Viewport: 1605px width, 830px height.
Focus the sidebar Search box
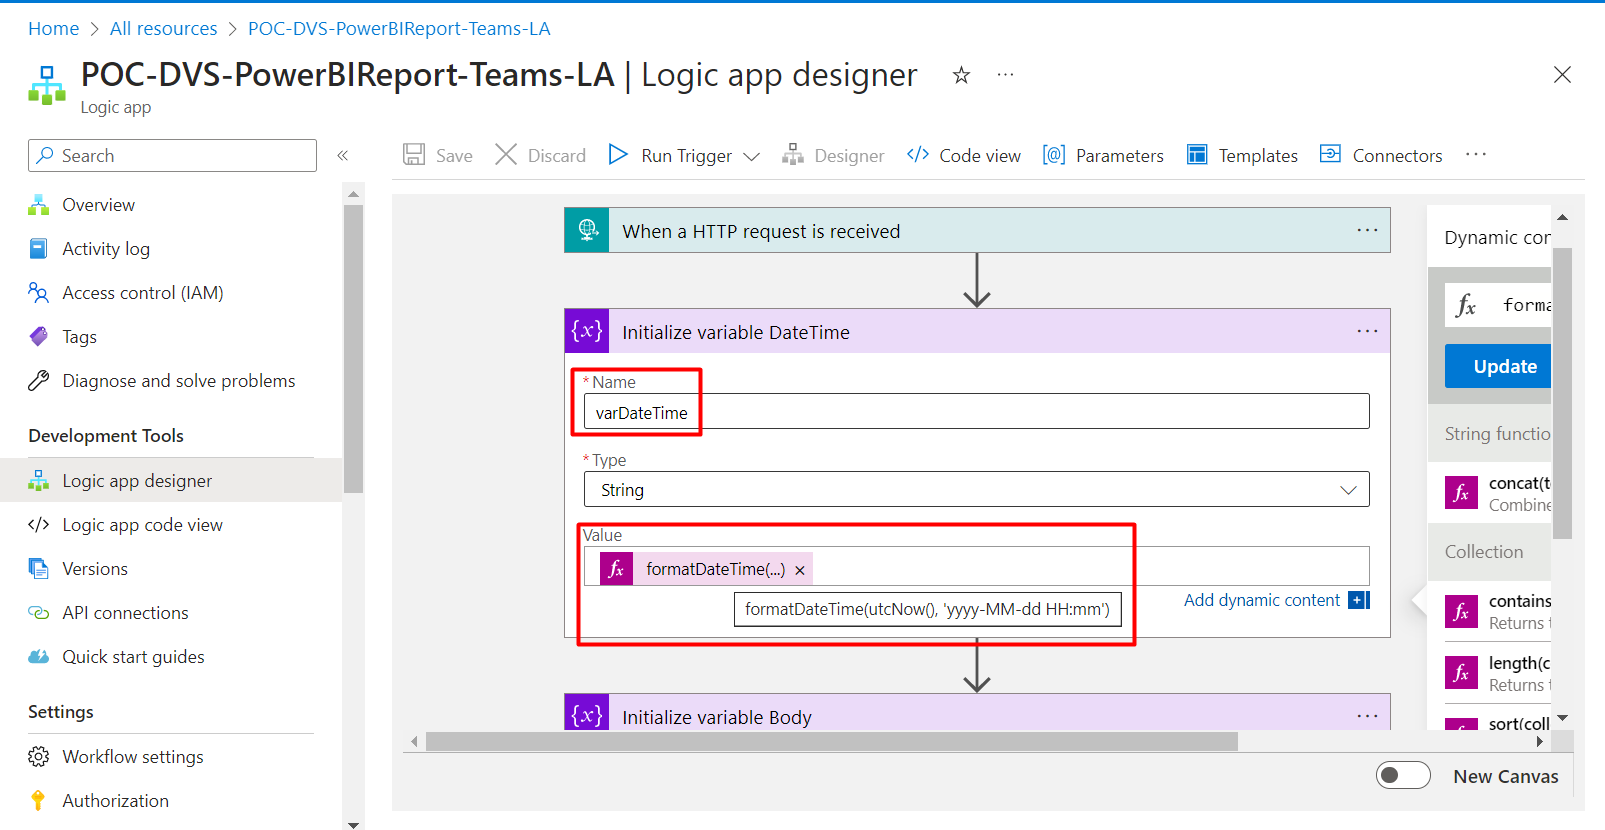tap(172, 155)
